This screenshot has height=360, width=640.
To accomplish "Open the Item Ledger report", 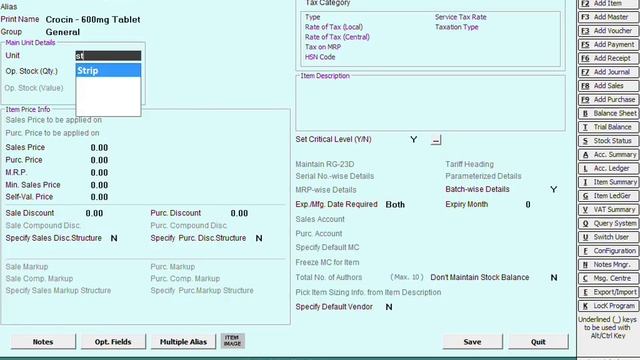I will tap(608, 196).
